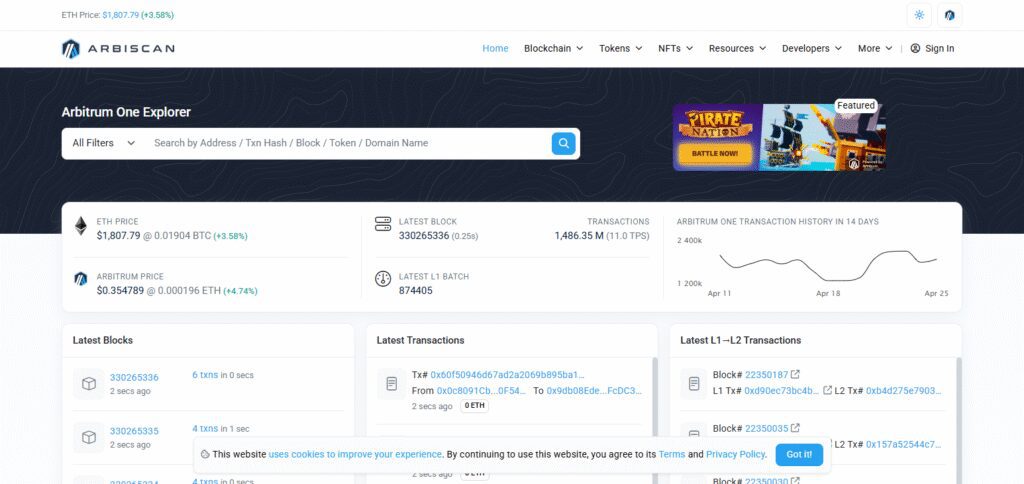1024x484 pixels.
Task: Open L2 Tx# 0x157a52544c7
Action: tap(904, 444)
